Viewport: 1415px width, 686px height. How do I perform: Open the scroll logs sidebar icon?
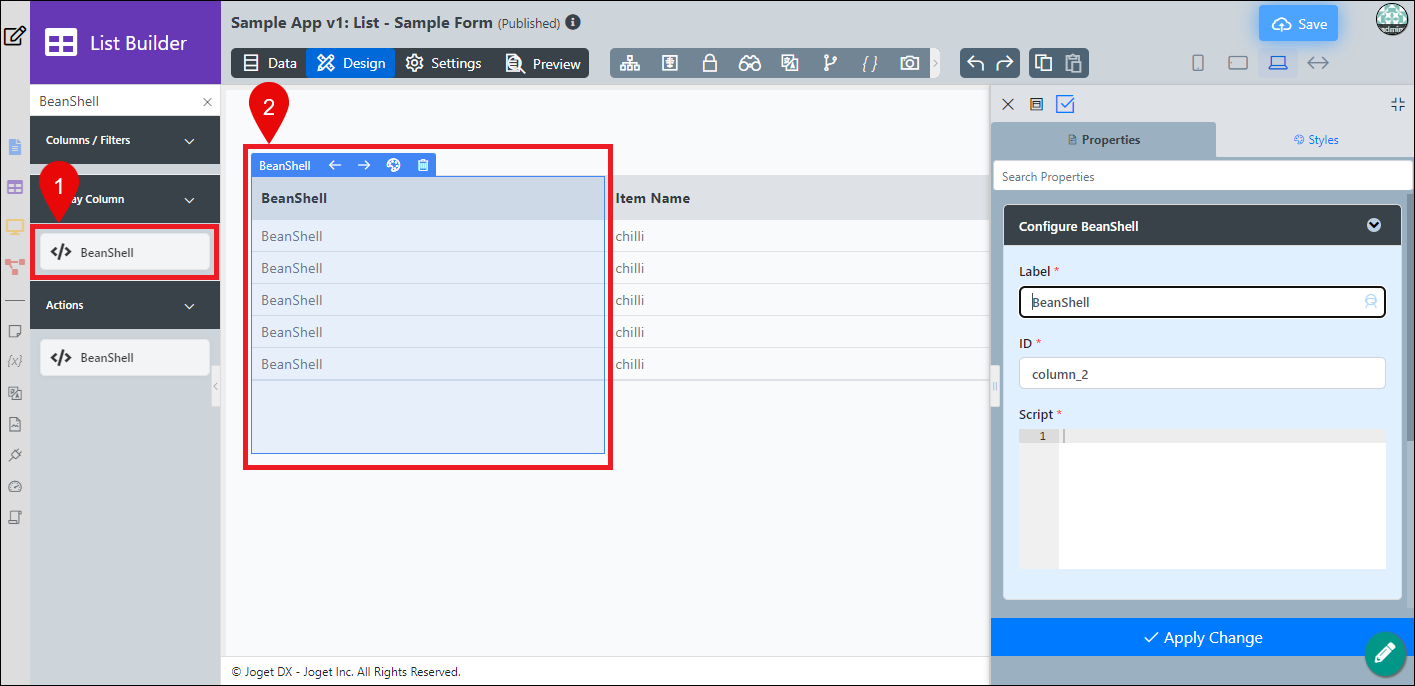(14, 518)
